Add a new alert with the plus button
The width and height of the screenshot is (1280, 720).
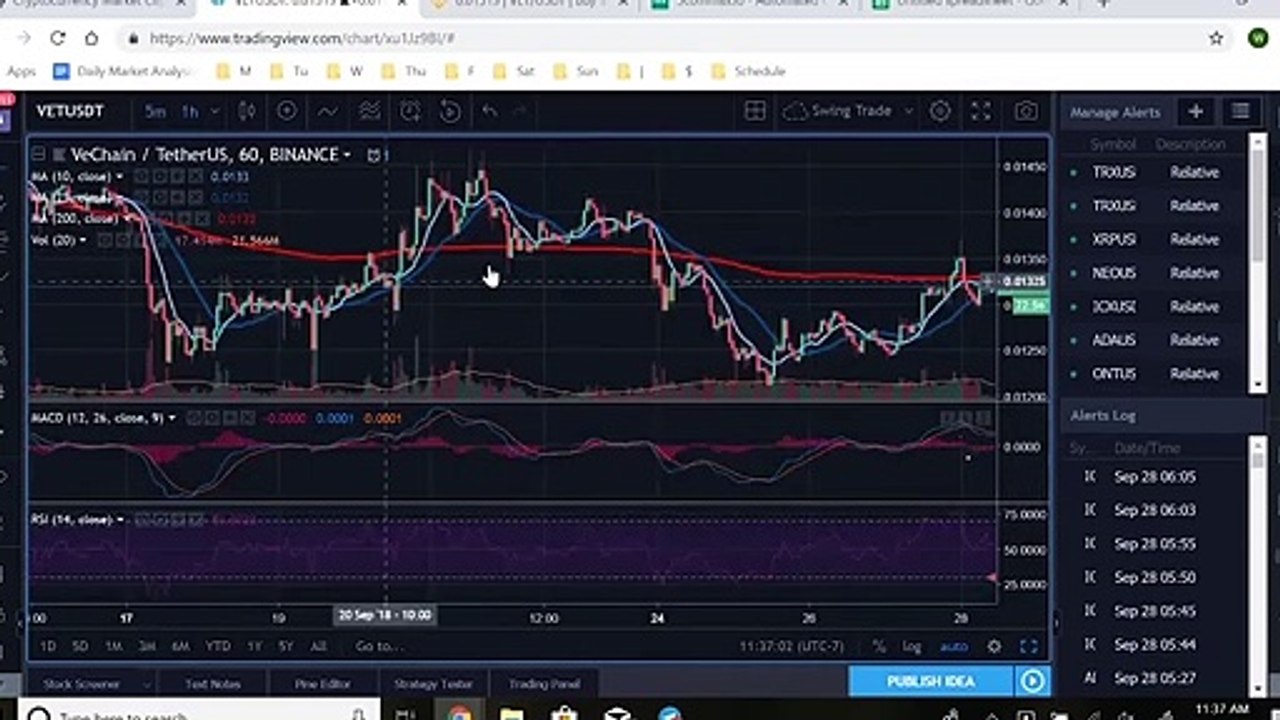pos(1195,112)
